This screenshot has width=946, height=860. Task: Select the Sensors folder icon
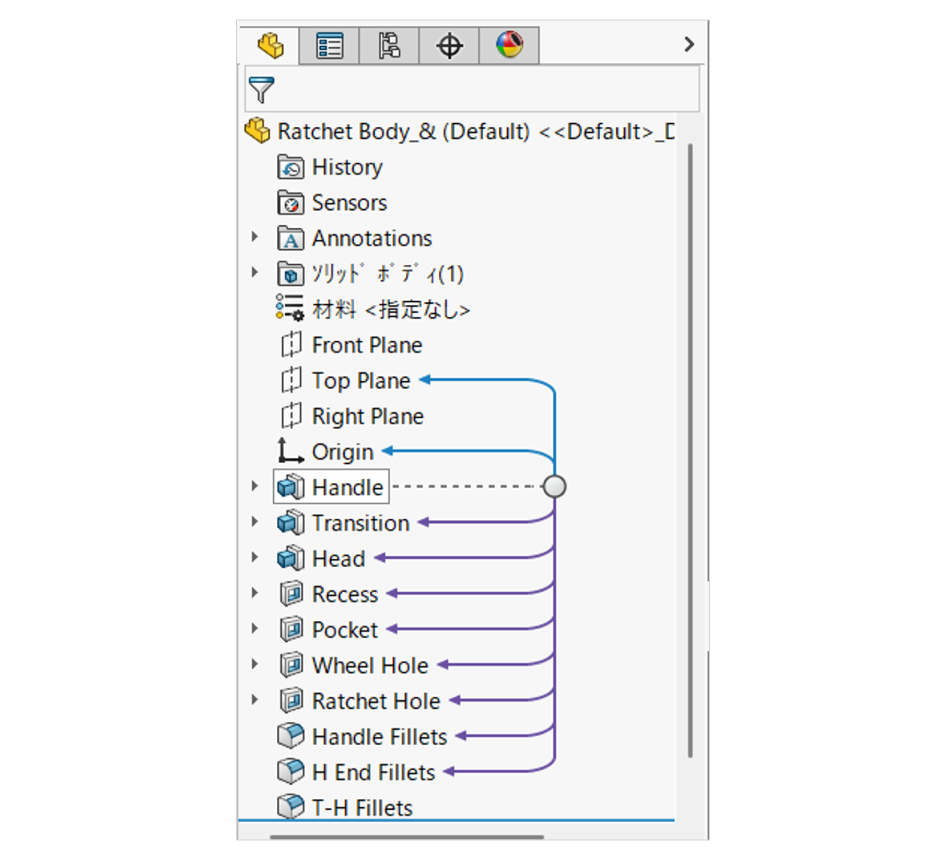(290, 203)
